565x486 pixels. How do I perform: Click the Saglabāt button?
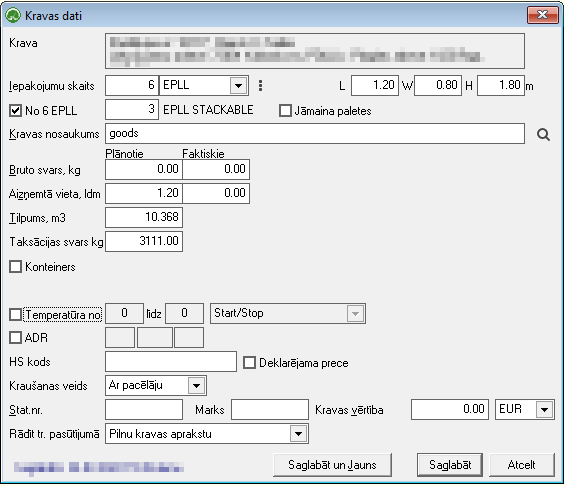(x=450, y=465)
